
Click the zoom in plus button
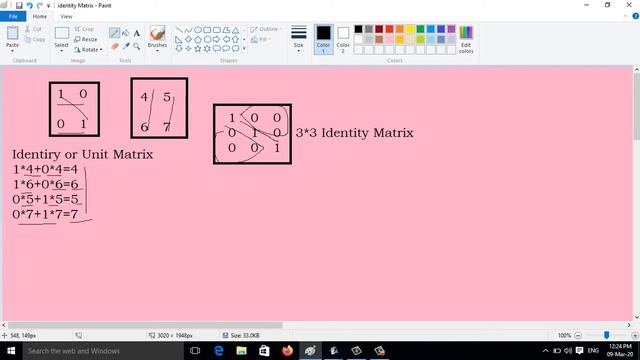click(635, 335)
